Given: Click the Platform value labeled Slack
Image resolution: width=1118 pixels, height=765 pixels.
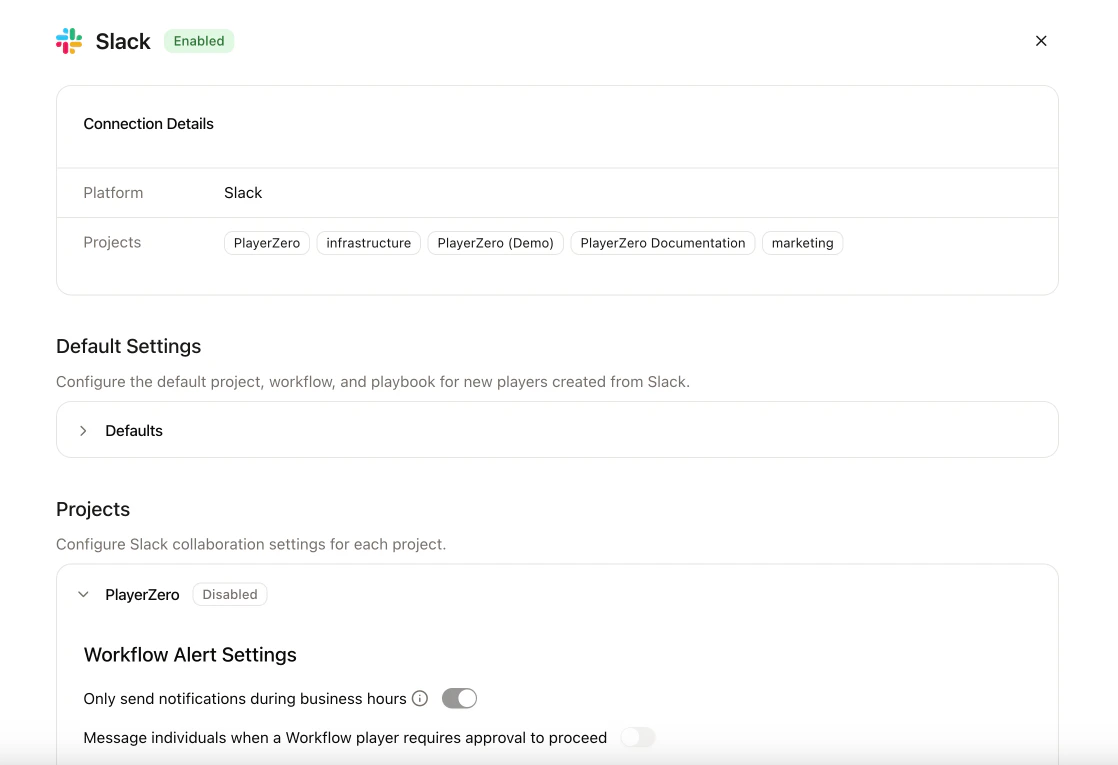Looking at the screenshot, I should [x=243, y=192].
